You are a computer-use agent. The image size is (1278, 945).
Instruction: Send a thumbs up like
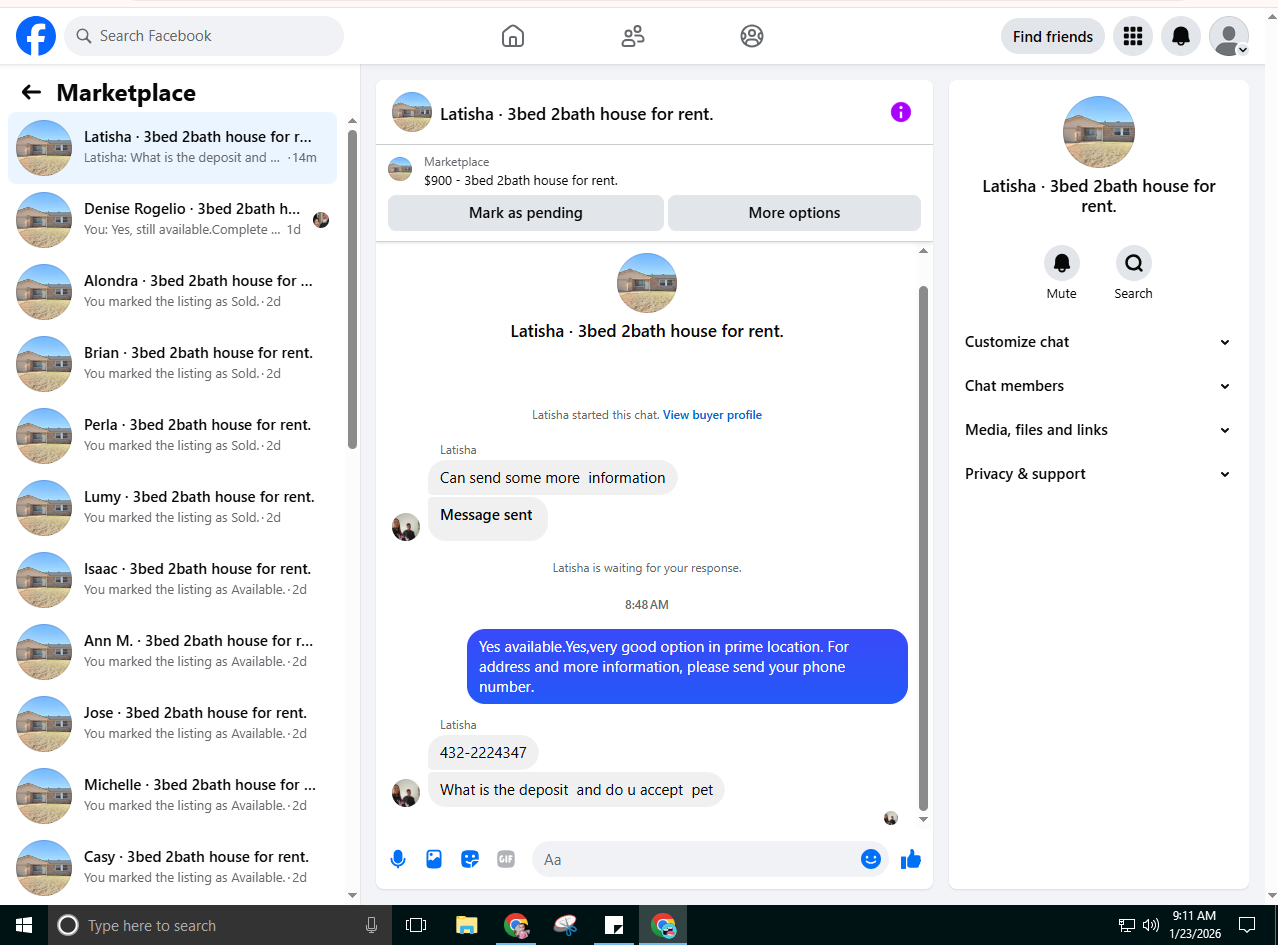[911, 859]
